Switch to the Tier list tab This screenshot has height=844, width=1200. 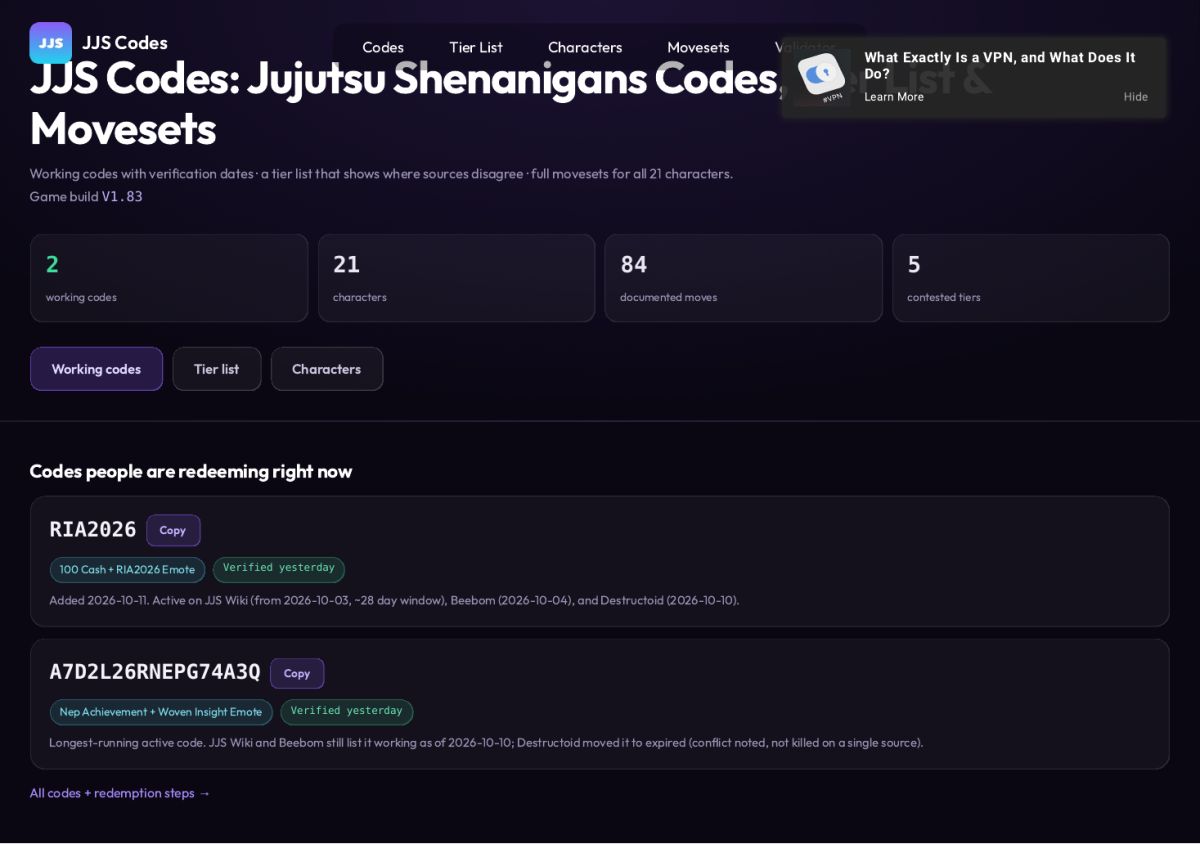pos(217,369)
